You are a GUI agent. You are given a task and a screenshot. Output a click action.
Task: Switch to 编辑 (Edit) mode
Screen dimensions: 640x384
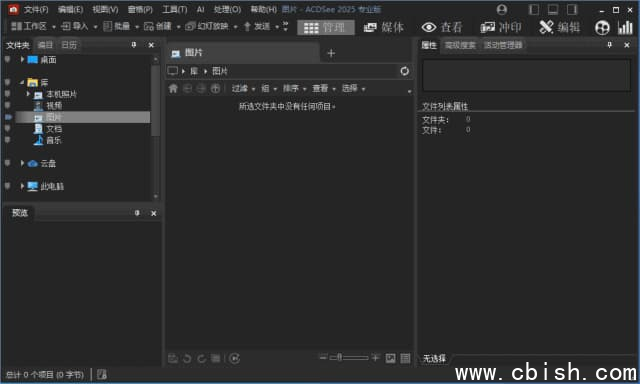(x=560, y=27)
